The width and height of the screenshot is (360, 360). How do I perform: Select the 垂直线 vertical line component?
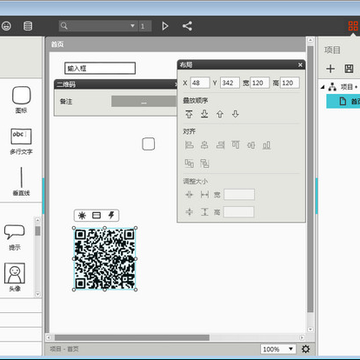21,181
